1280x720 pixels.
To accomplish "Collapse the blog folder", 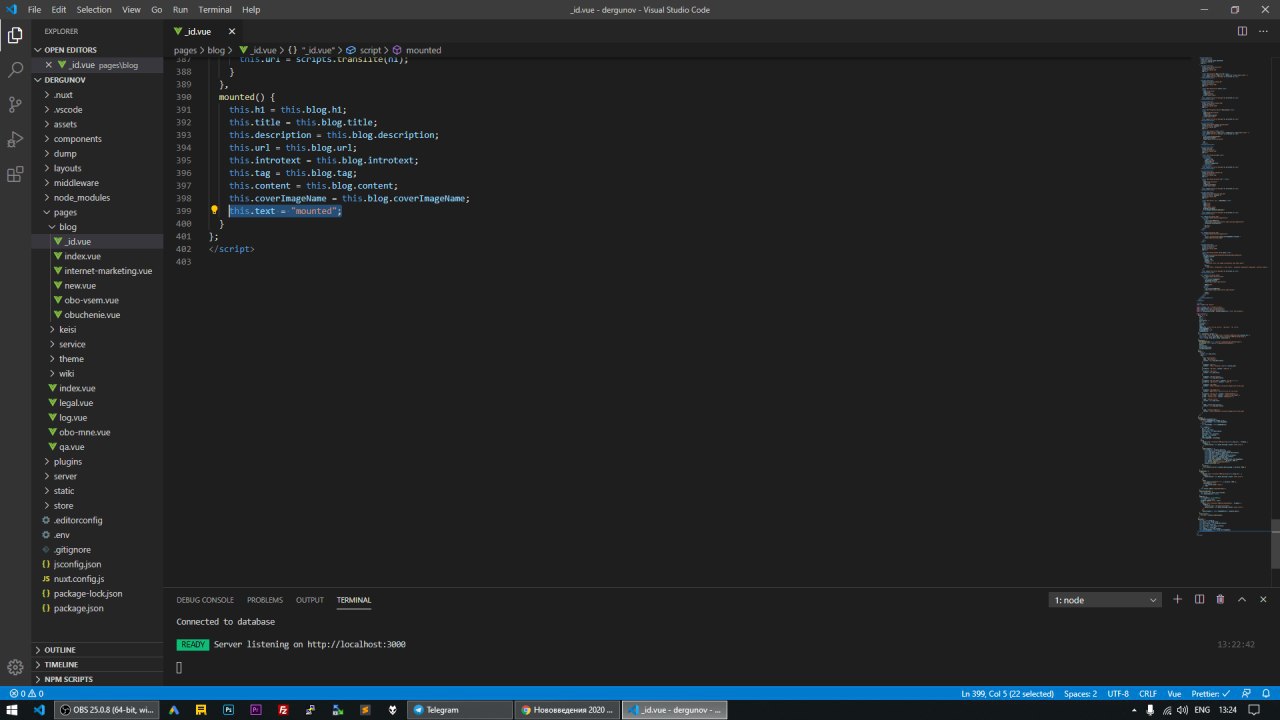I will click(97, 227).
